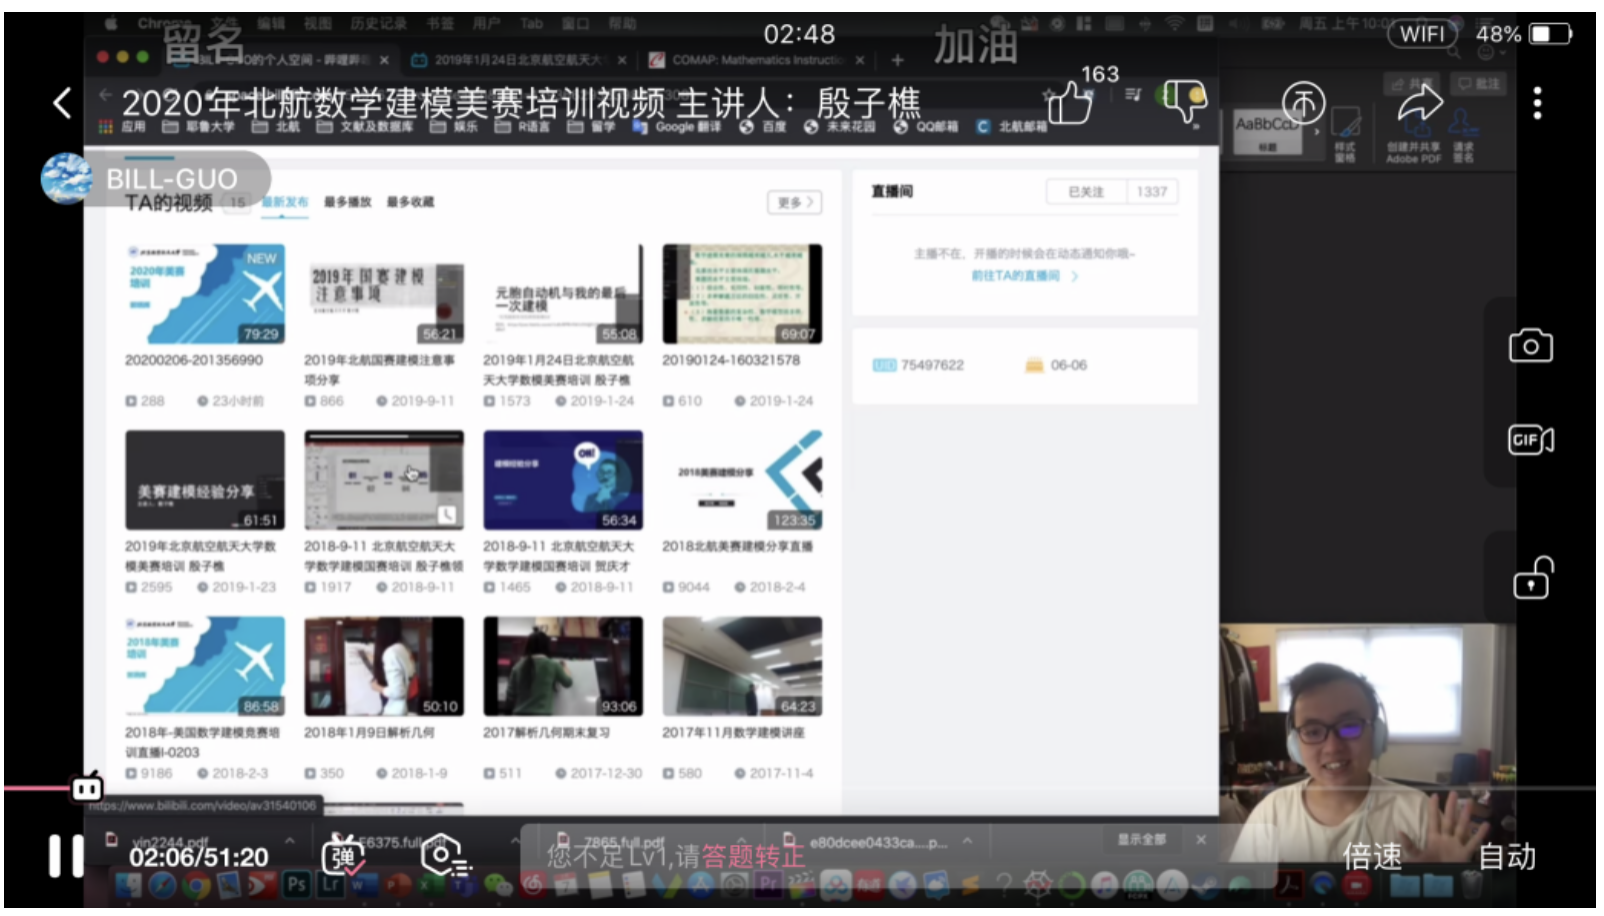Expand the video list with the 更多 button

[x=794, y=202]
